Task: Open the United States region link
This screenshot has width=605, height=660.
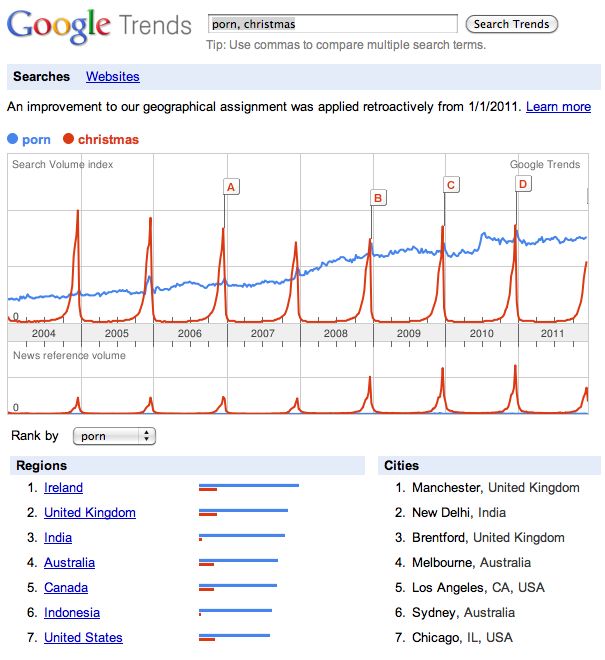Action: coord(83,638)
